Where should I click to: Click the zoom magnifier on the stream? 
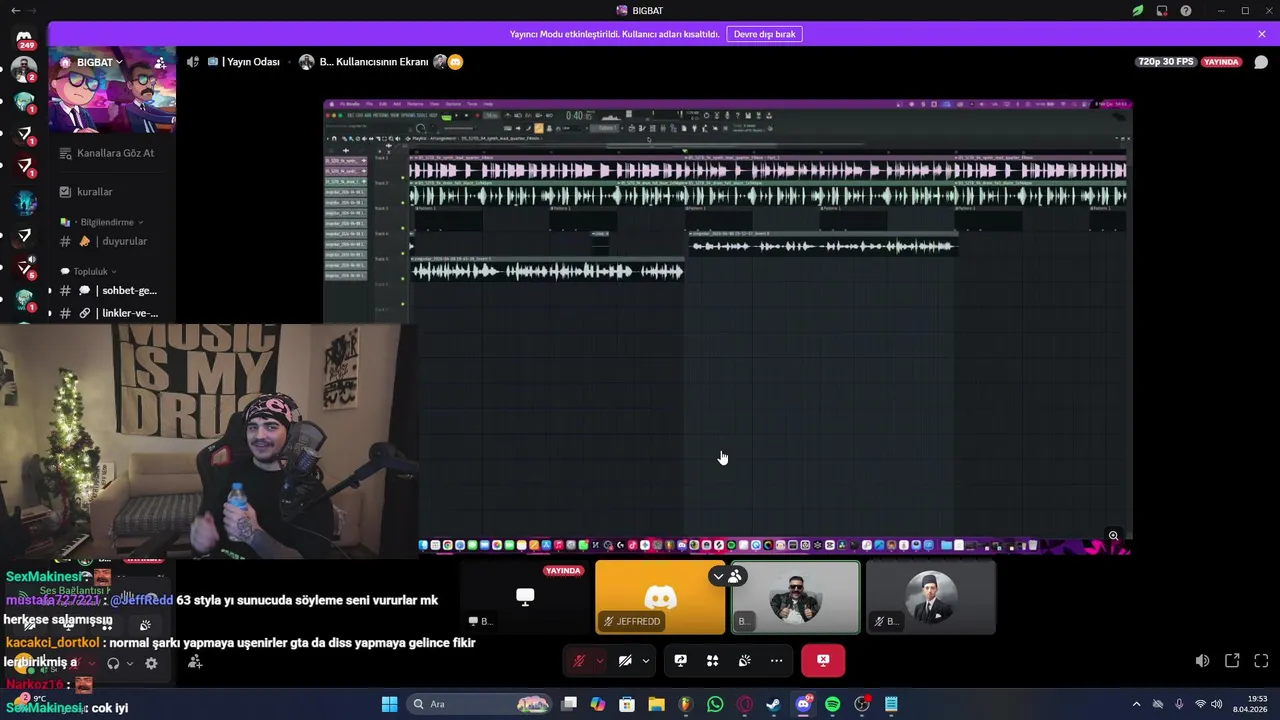(1113, 536)
